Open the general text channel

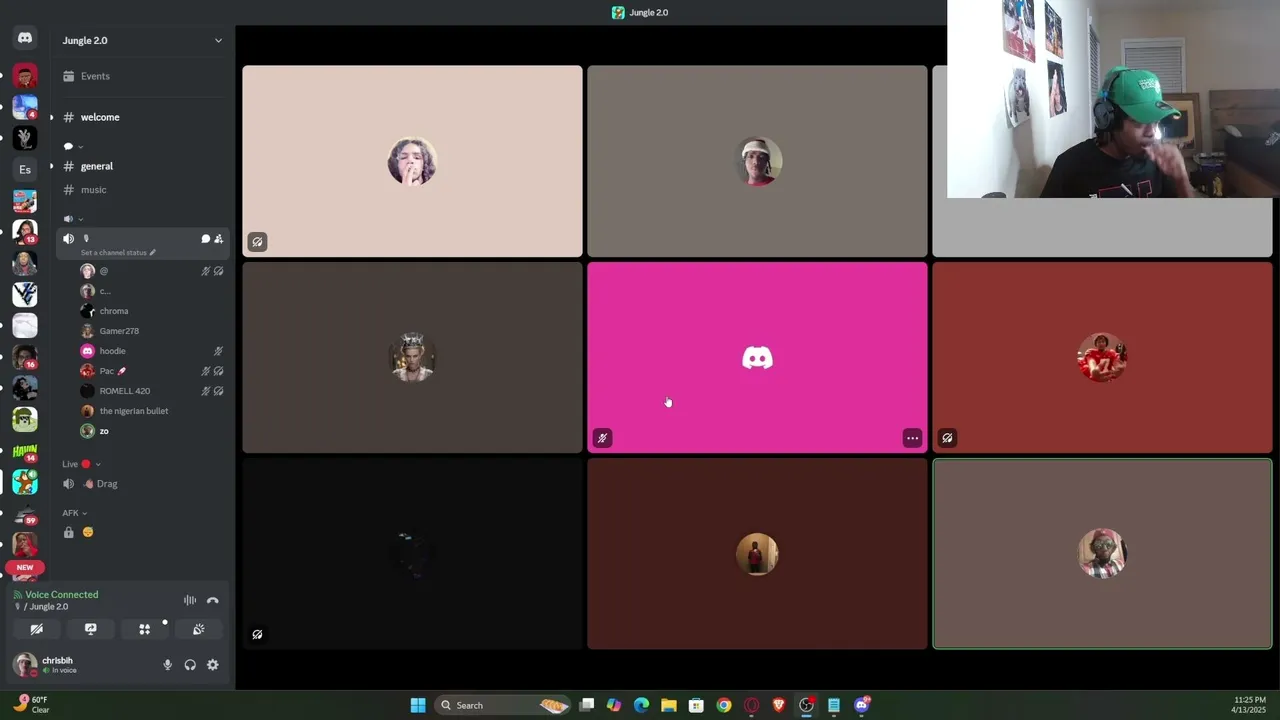pyautogui.click(x=141, y=166)
